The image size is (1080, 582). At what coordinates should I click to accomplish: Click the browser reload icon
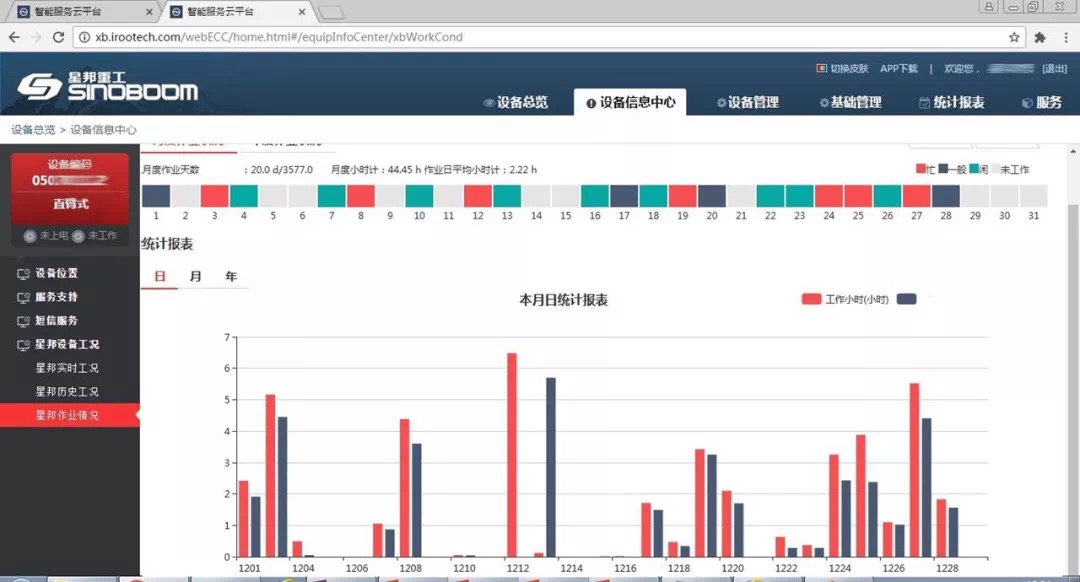pyautogui.click(x=58, y=37)
